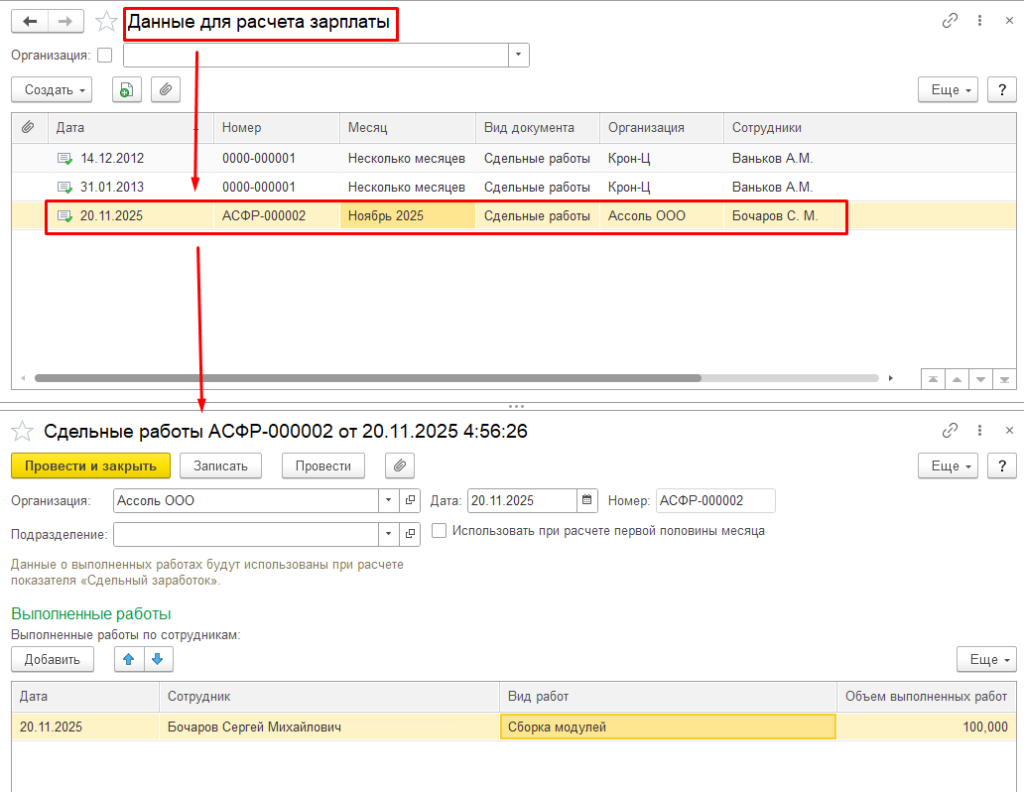Viewport: 1024px width, 795px height.
Task: Click the back navigation arrow
Action: pos(29,21)
